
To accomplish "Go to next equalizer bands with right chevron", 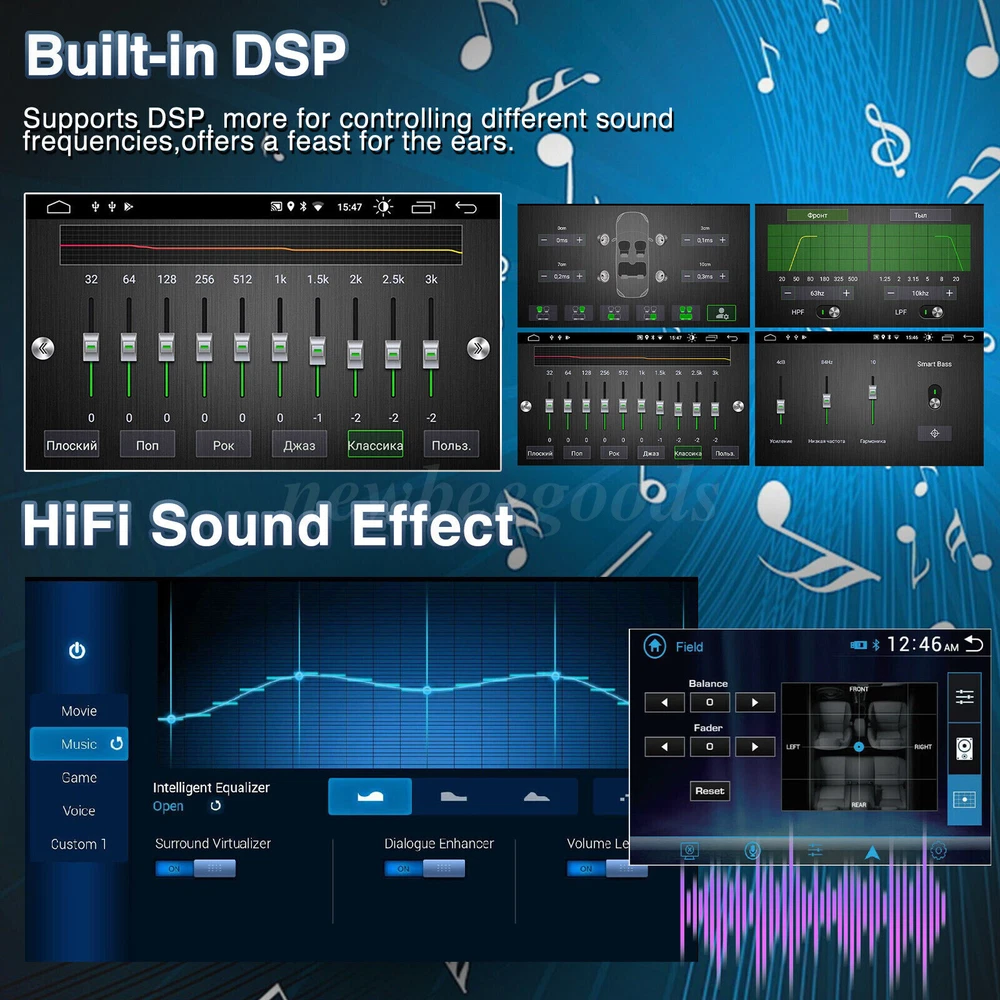I will tap(478, 348).
